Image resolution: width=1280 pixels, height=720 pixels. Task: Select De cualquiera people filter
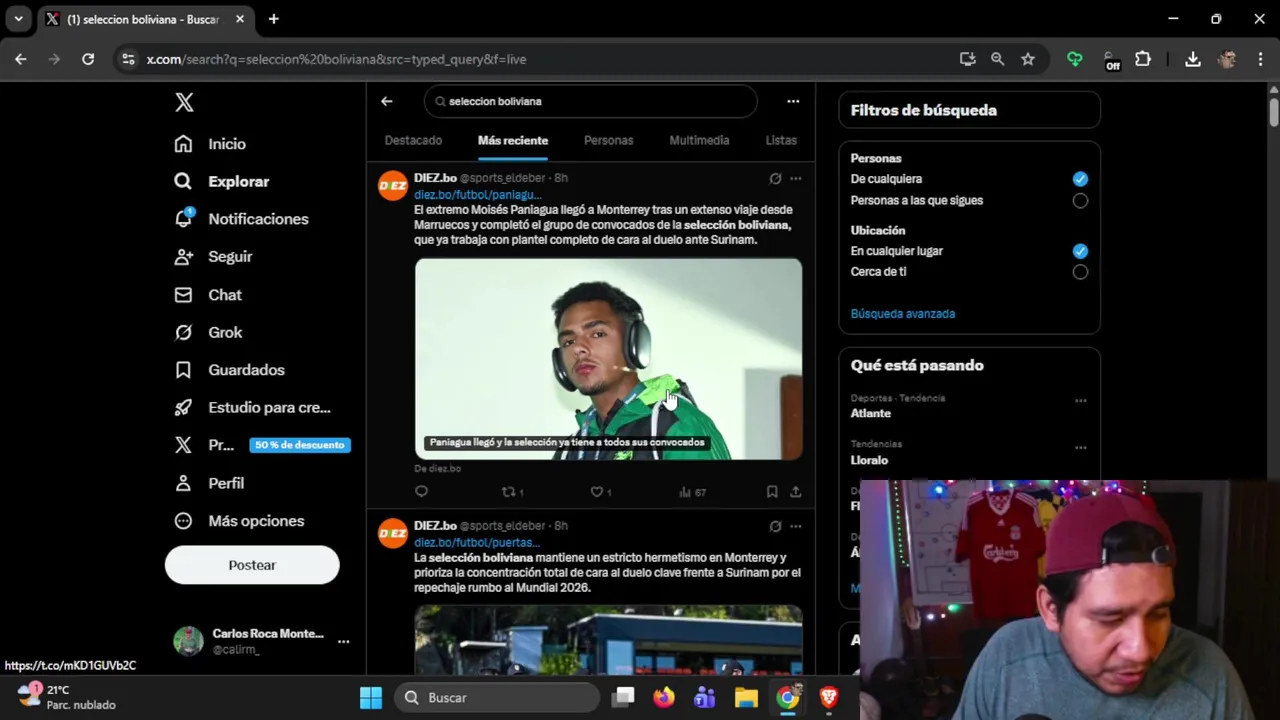point(1080,179)
